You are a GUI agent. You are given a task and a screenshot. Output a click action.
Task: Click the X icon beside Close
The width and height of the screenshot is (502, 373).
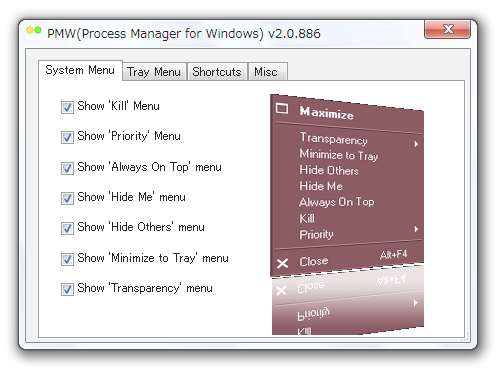coord(282,263)
